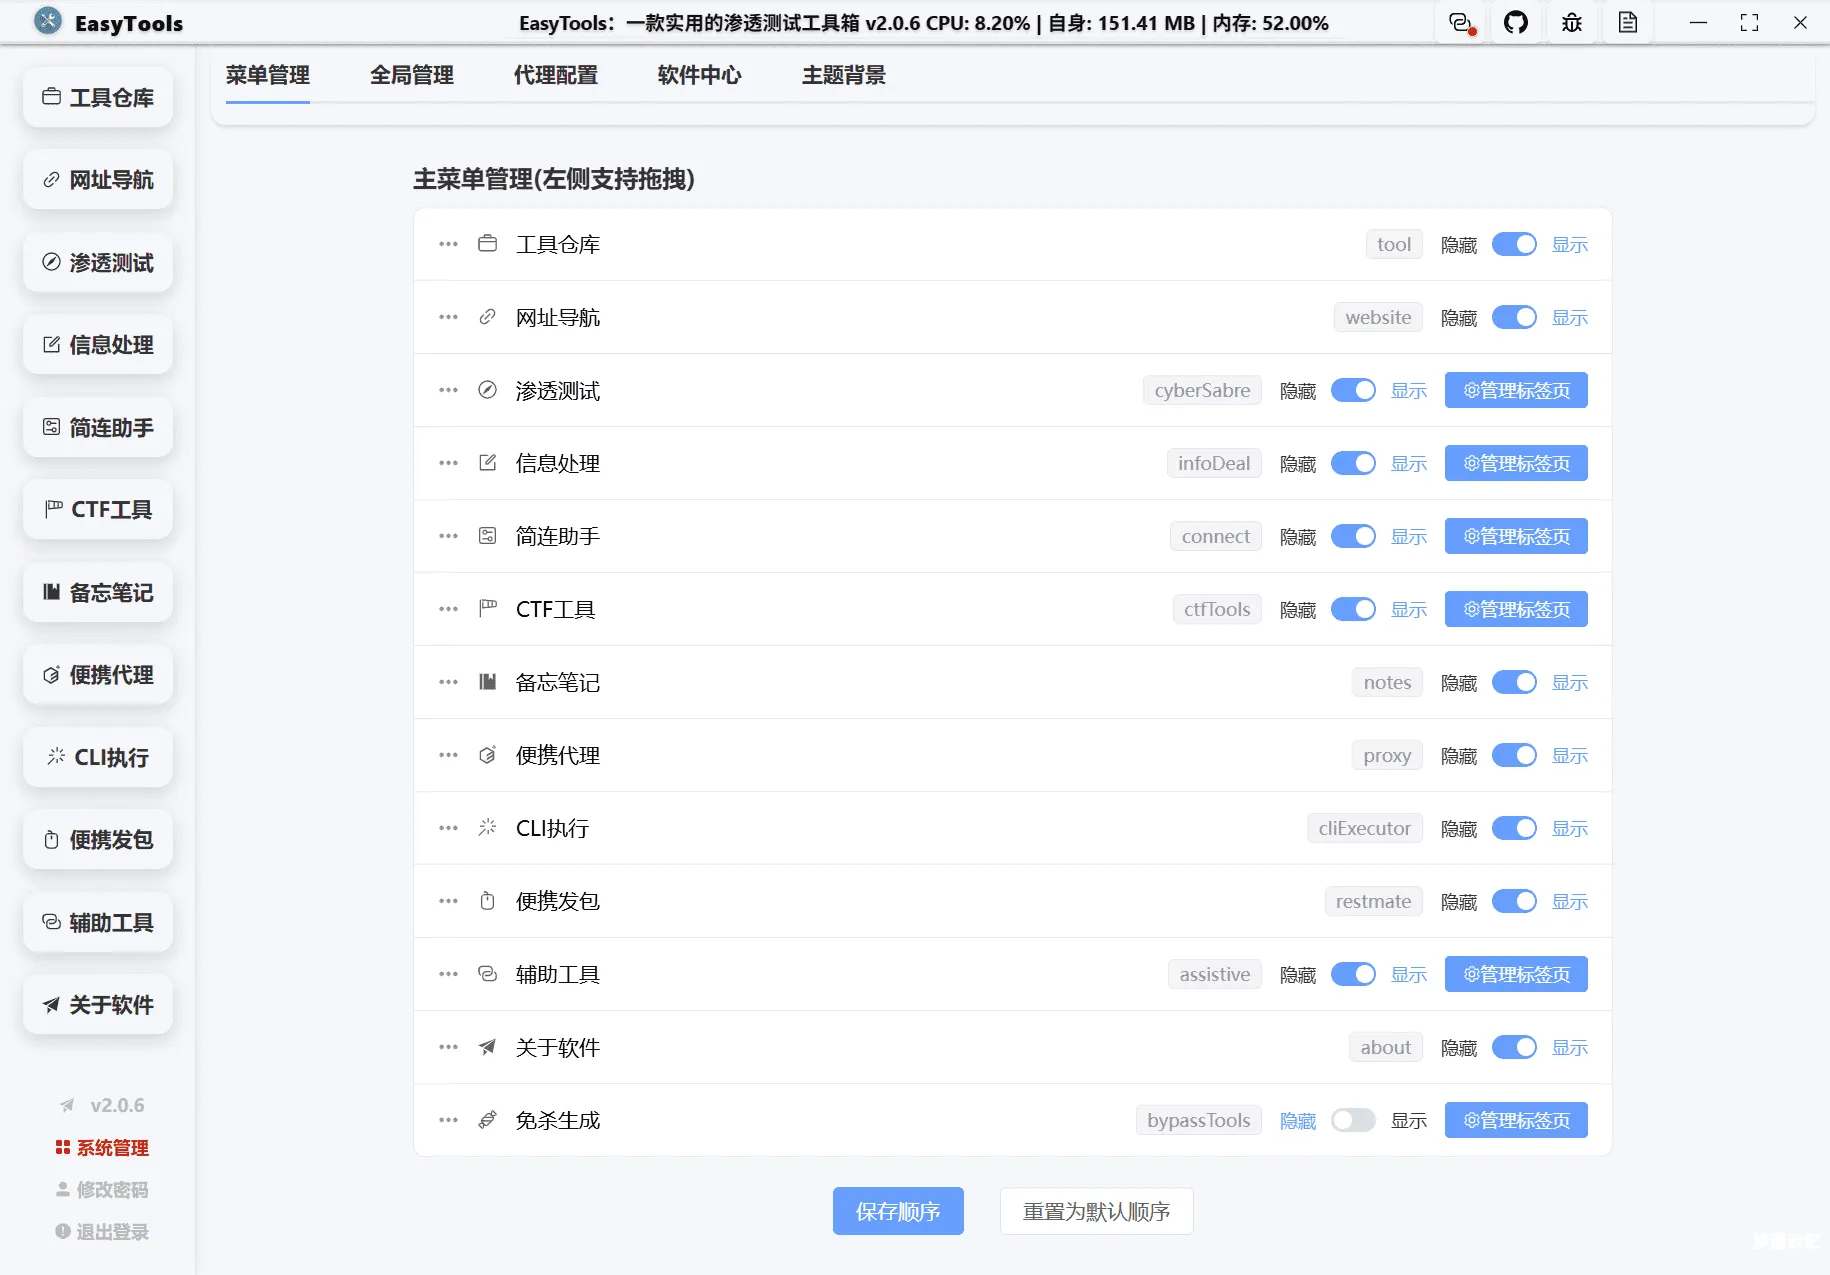Open the document/log icon in title bar
This screenshot has width=1830, height=1275.
pyautogui.click(x=1628, y=22)
